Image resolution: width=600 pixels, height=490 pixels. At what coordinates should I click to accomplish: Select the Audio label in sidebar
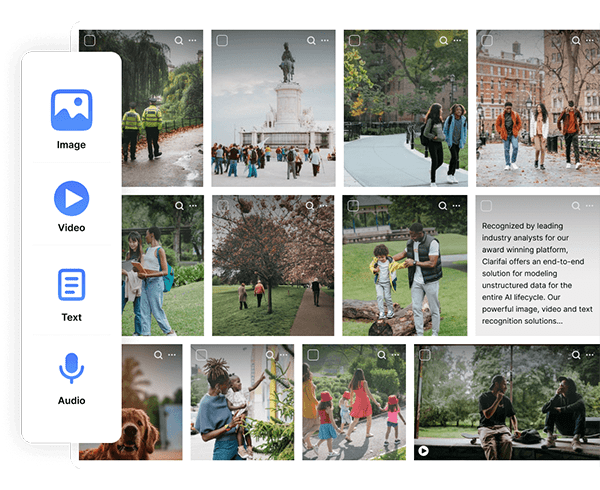pyautogui.click(x=71, y=401)
